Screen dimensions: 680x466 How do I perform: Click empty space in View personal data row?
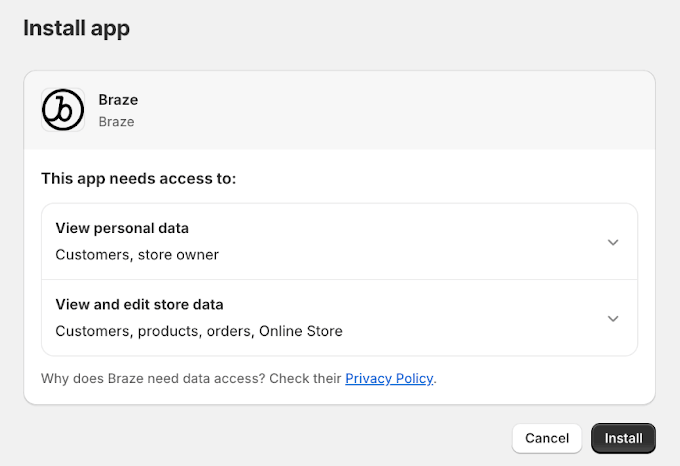coord(420,242)
